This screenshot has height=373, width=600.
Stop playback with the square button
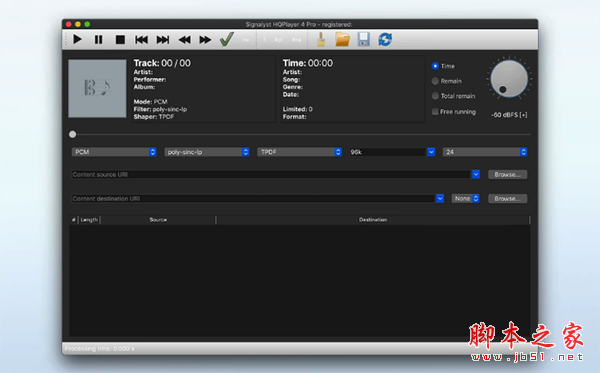coord(120,39)
